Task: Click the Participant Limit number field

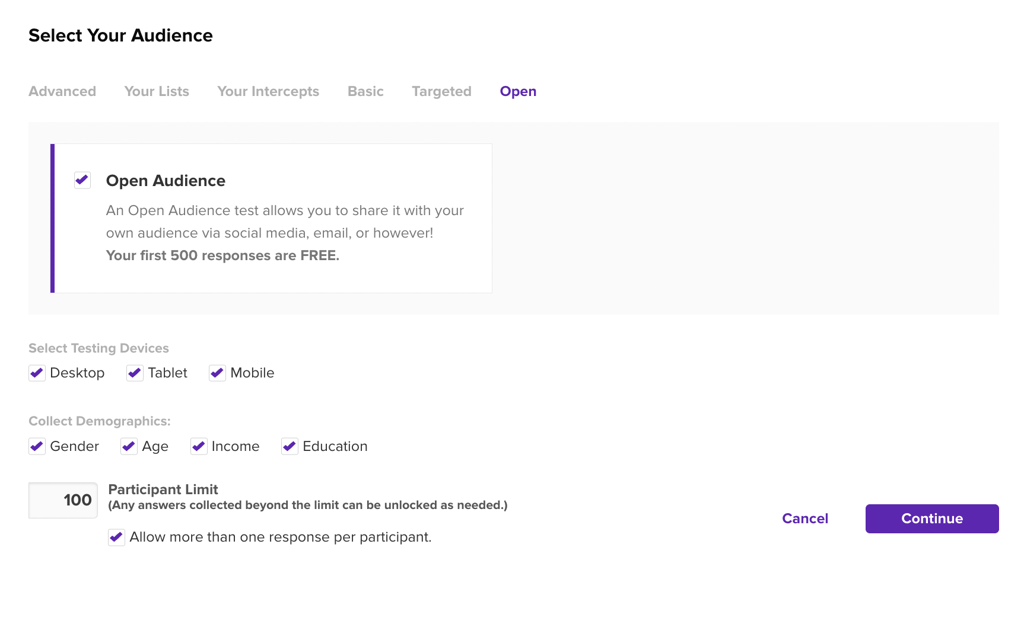Action: click(63, 500)
